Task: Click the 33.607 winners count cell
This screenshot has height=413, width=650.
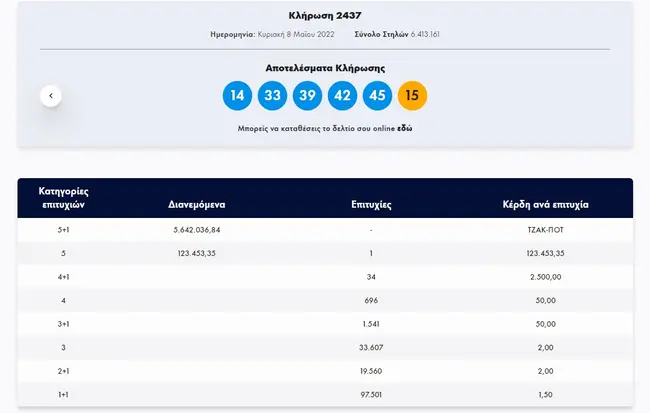Action: point(370,346)
